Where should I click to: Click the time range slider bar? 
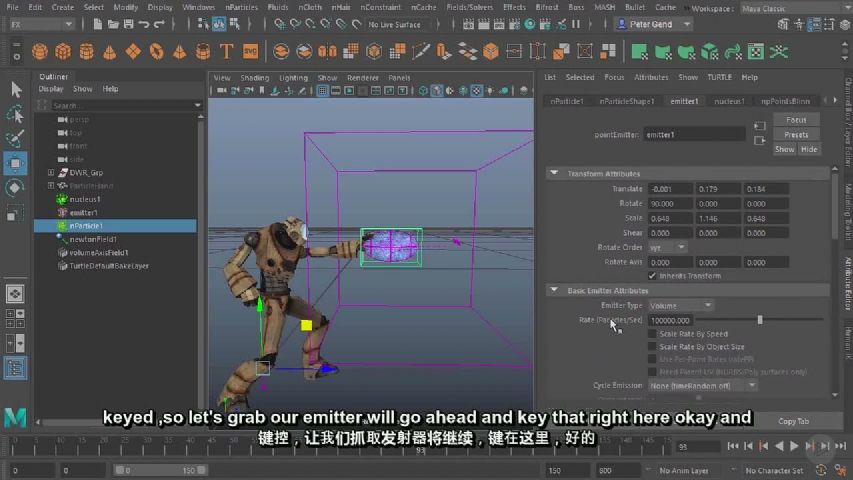click(160, 470)
